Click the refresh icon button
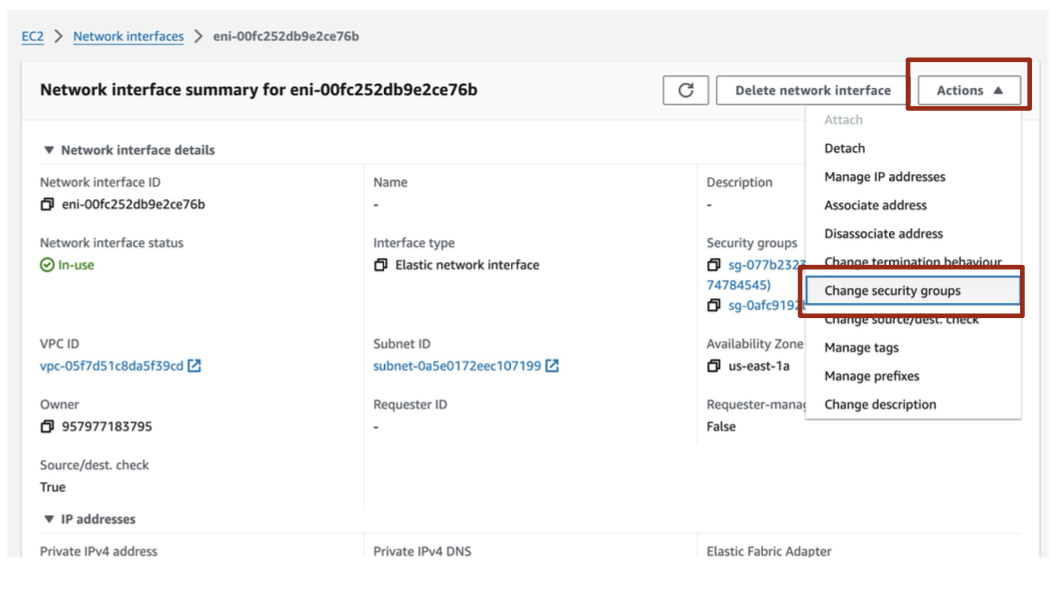This screenshot has width=1062, height=592. click(x=685, y=90)
